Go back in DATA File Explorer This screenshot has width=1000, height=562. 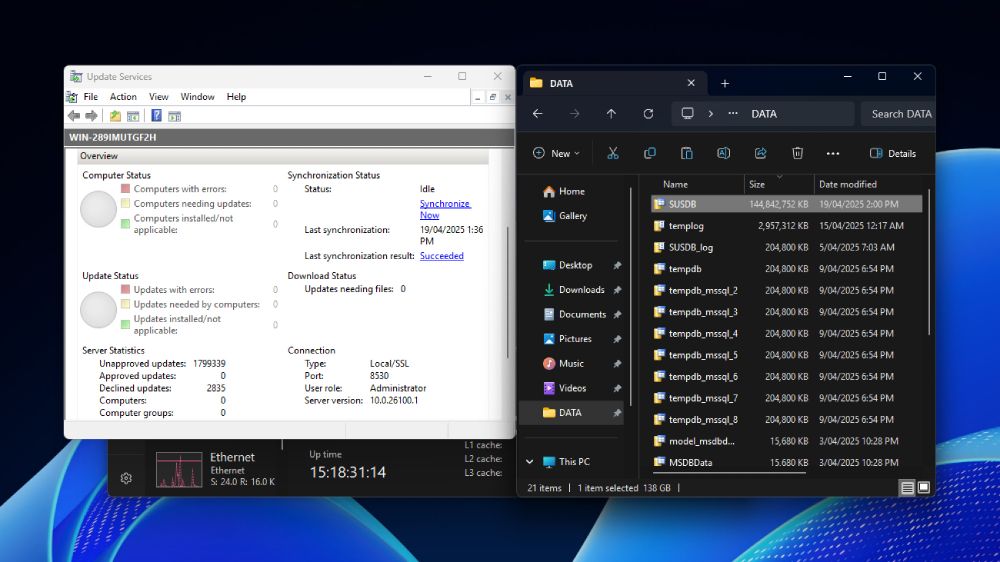pyautogui.click(x=538, y=114)
